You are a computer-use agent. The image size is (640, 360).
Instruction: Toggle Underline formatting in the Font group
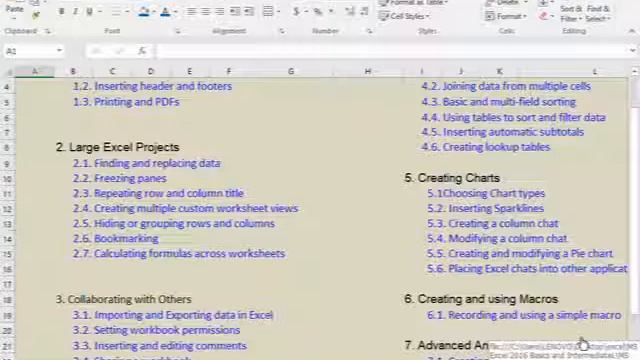click(x=89, y=11)
